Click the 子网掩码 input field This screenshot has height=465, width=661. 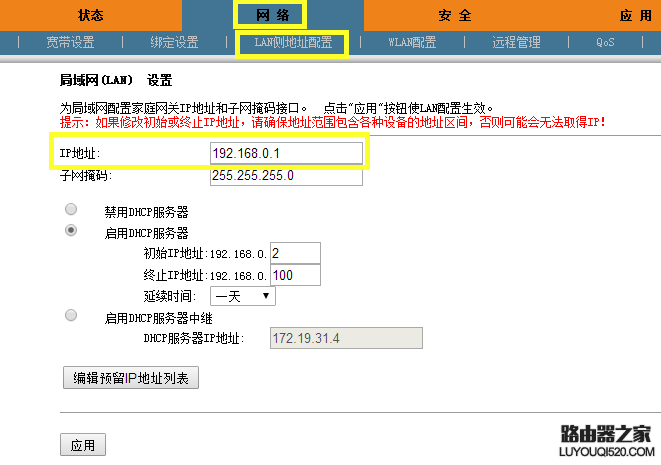(286, 176)
